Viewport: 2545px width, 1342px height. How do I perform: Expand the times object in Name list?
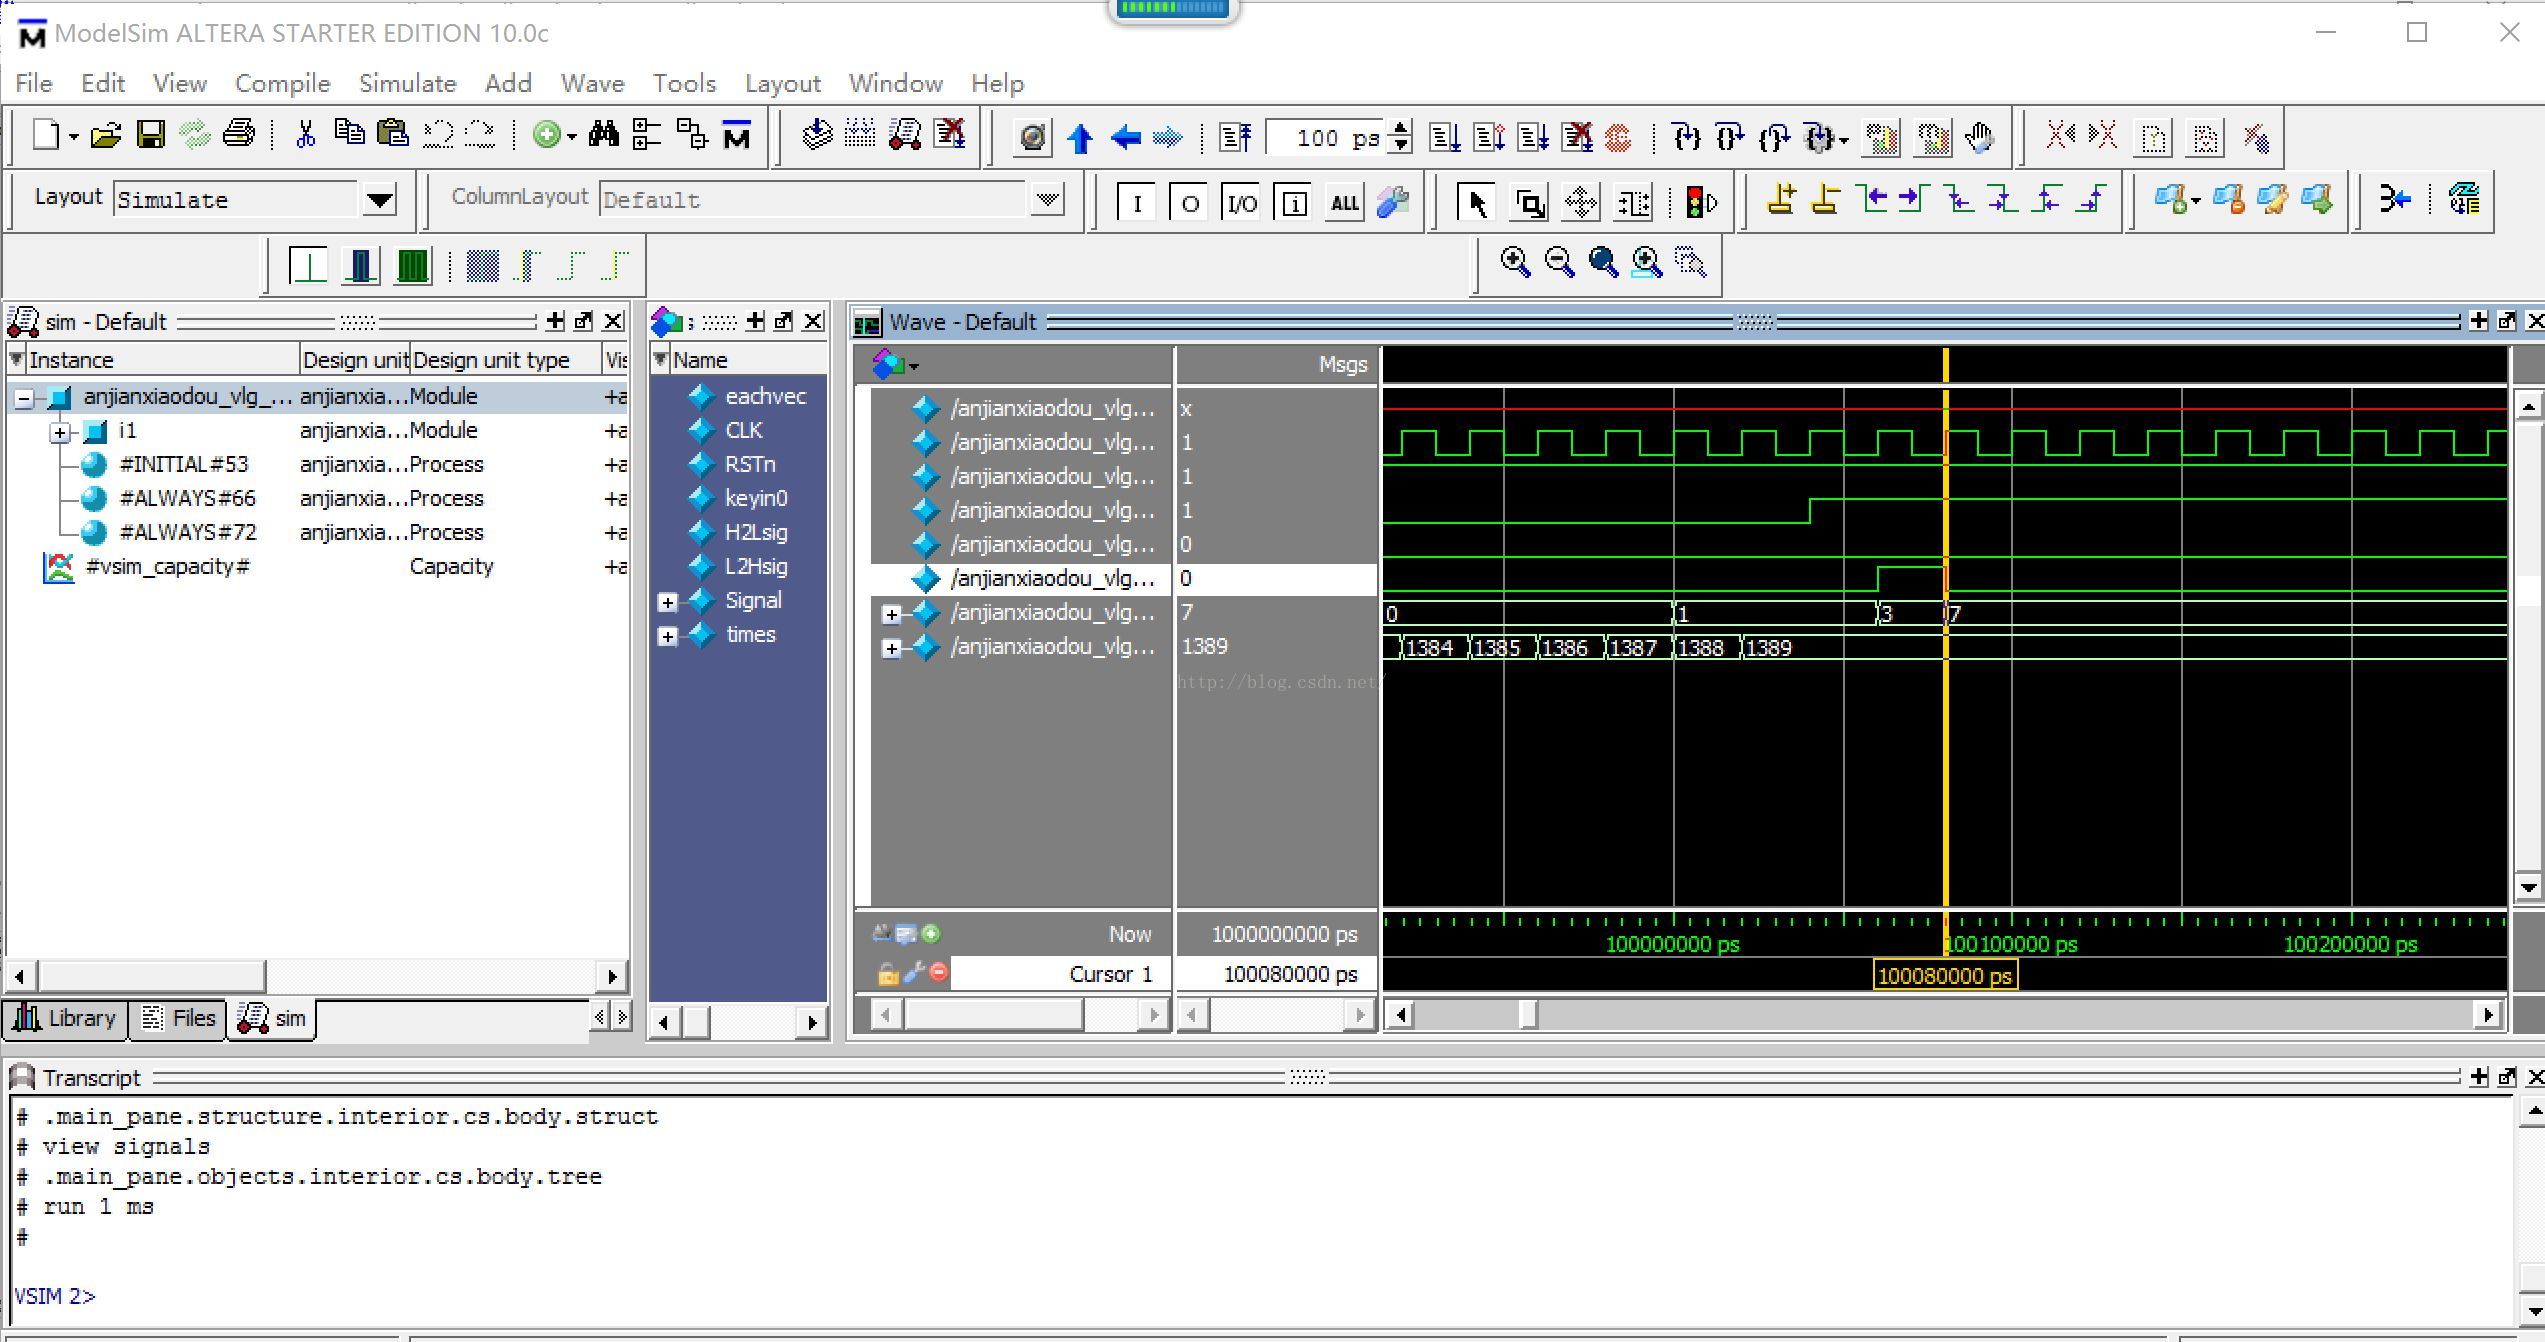coord(667,636)
